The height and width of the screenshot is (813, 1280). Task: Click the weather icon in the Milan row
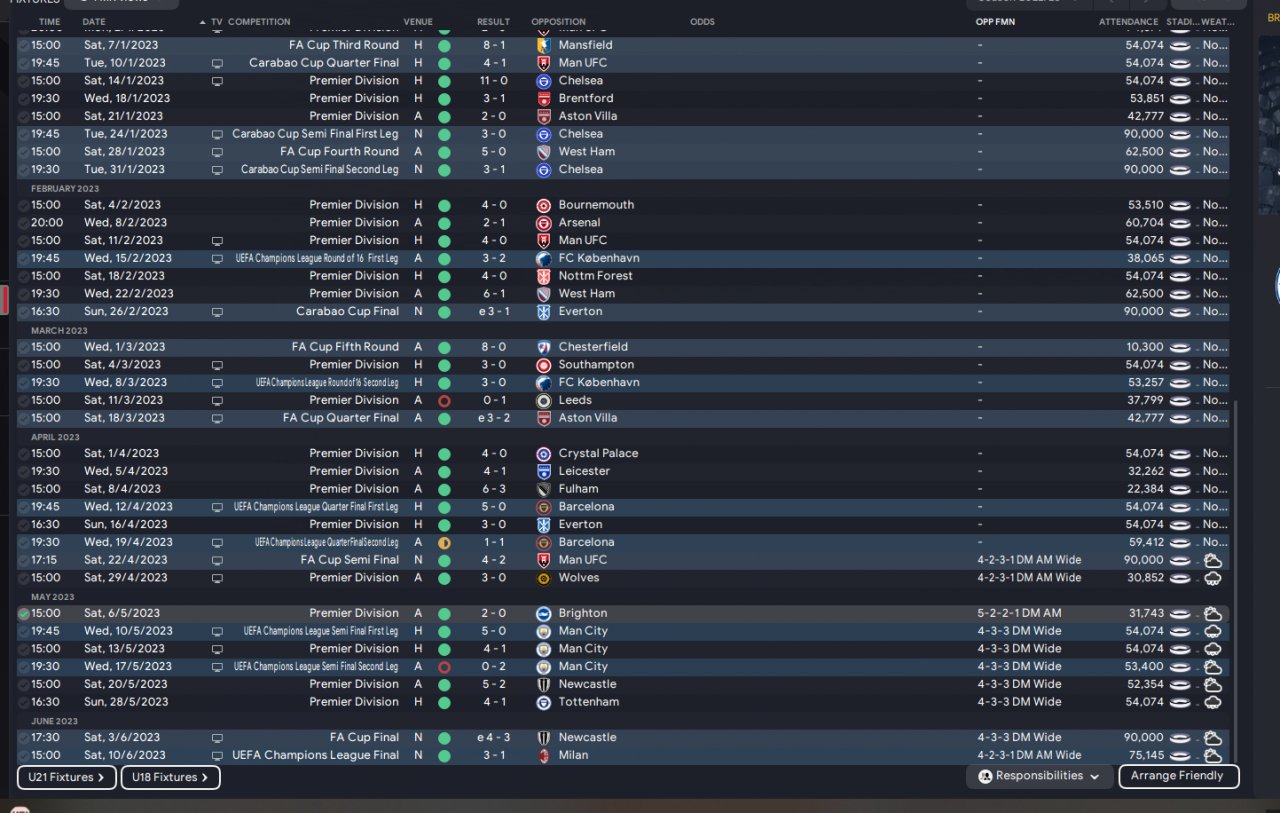tap(1213, 755)
